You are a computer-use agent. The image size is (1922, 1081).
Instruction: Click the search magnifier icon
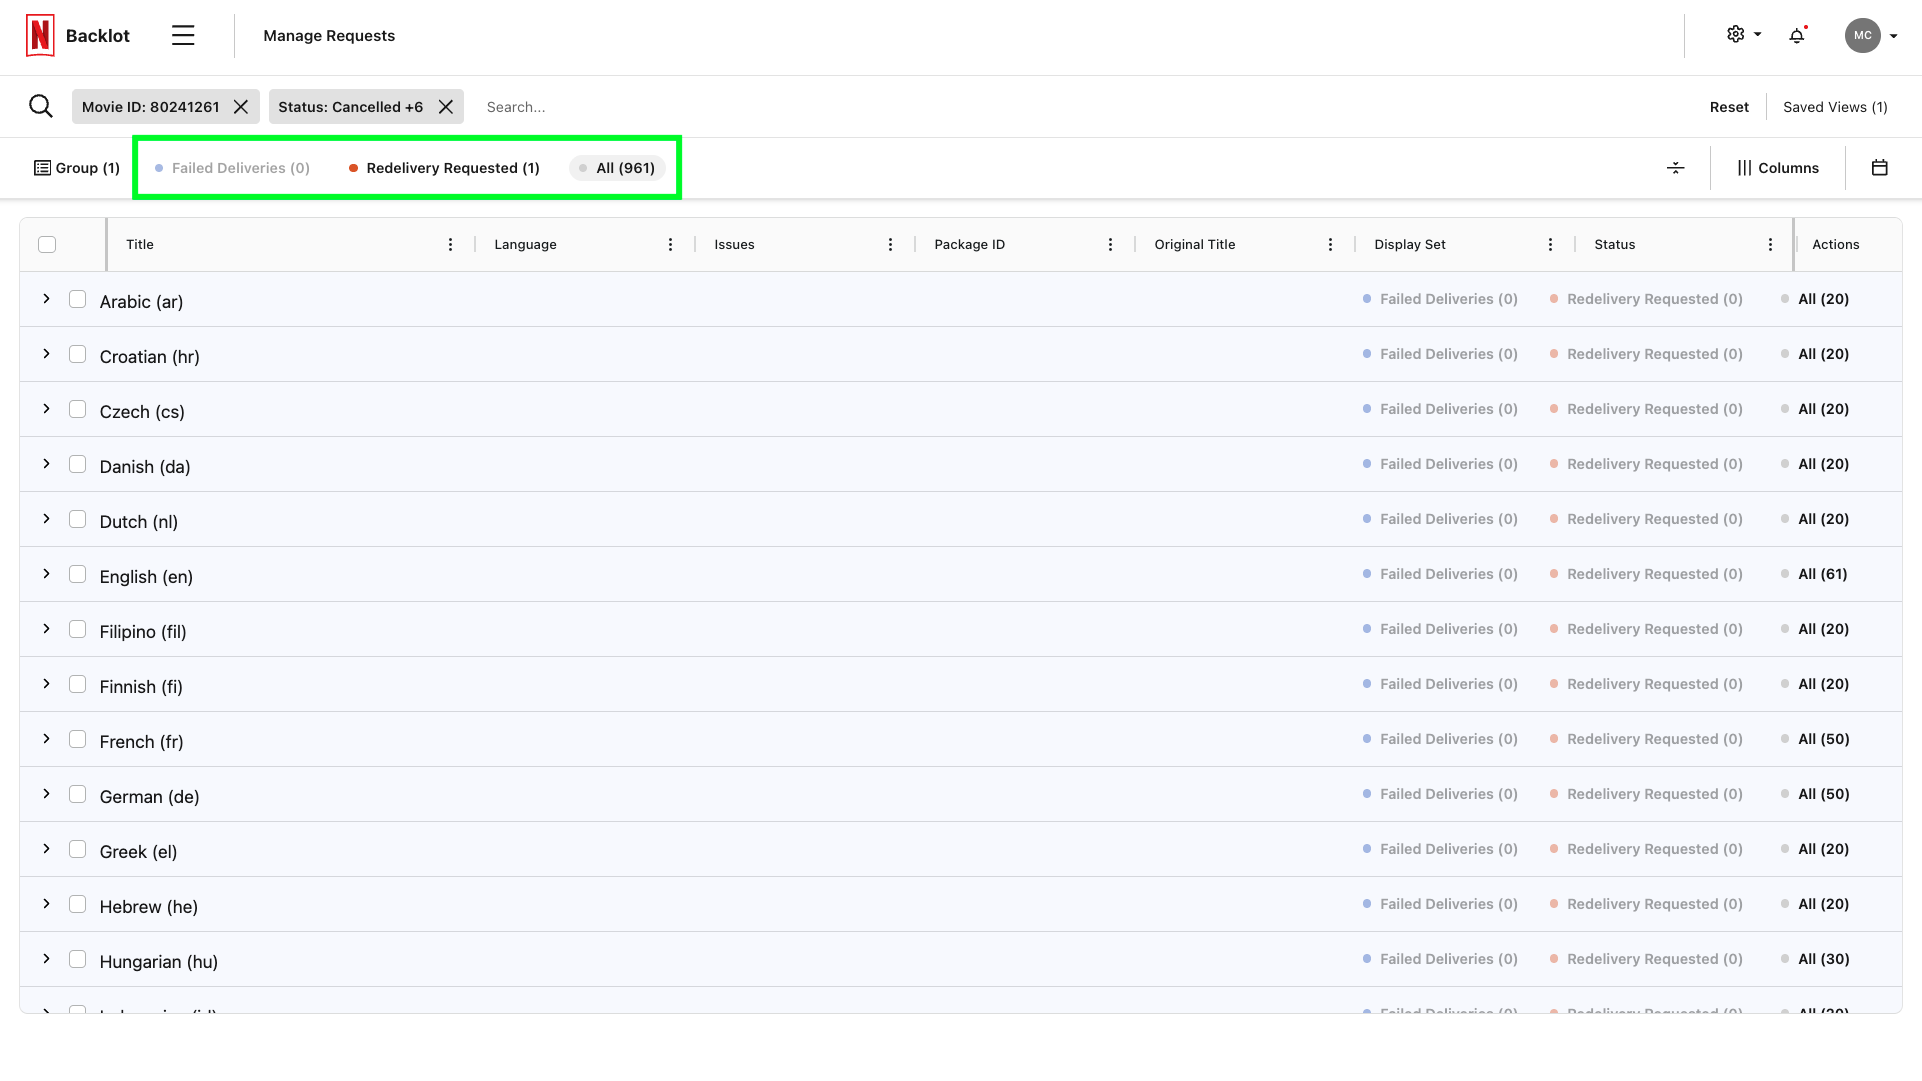pos(41,106)
